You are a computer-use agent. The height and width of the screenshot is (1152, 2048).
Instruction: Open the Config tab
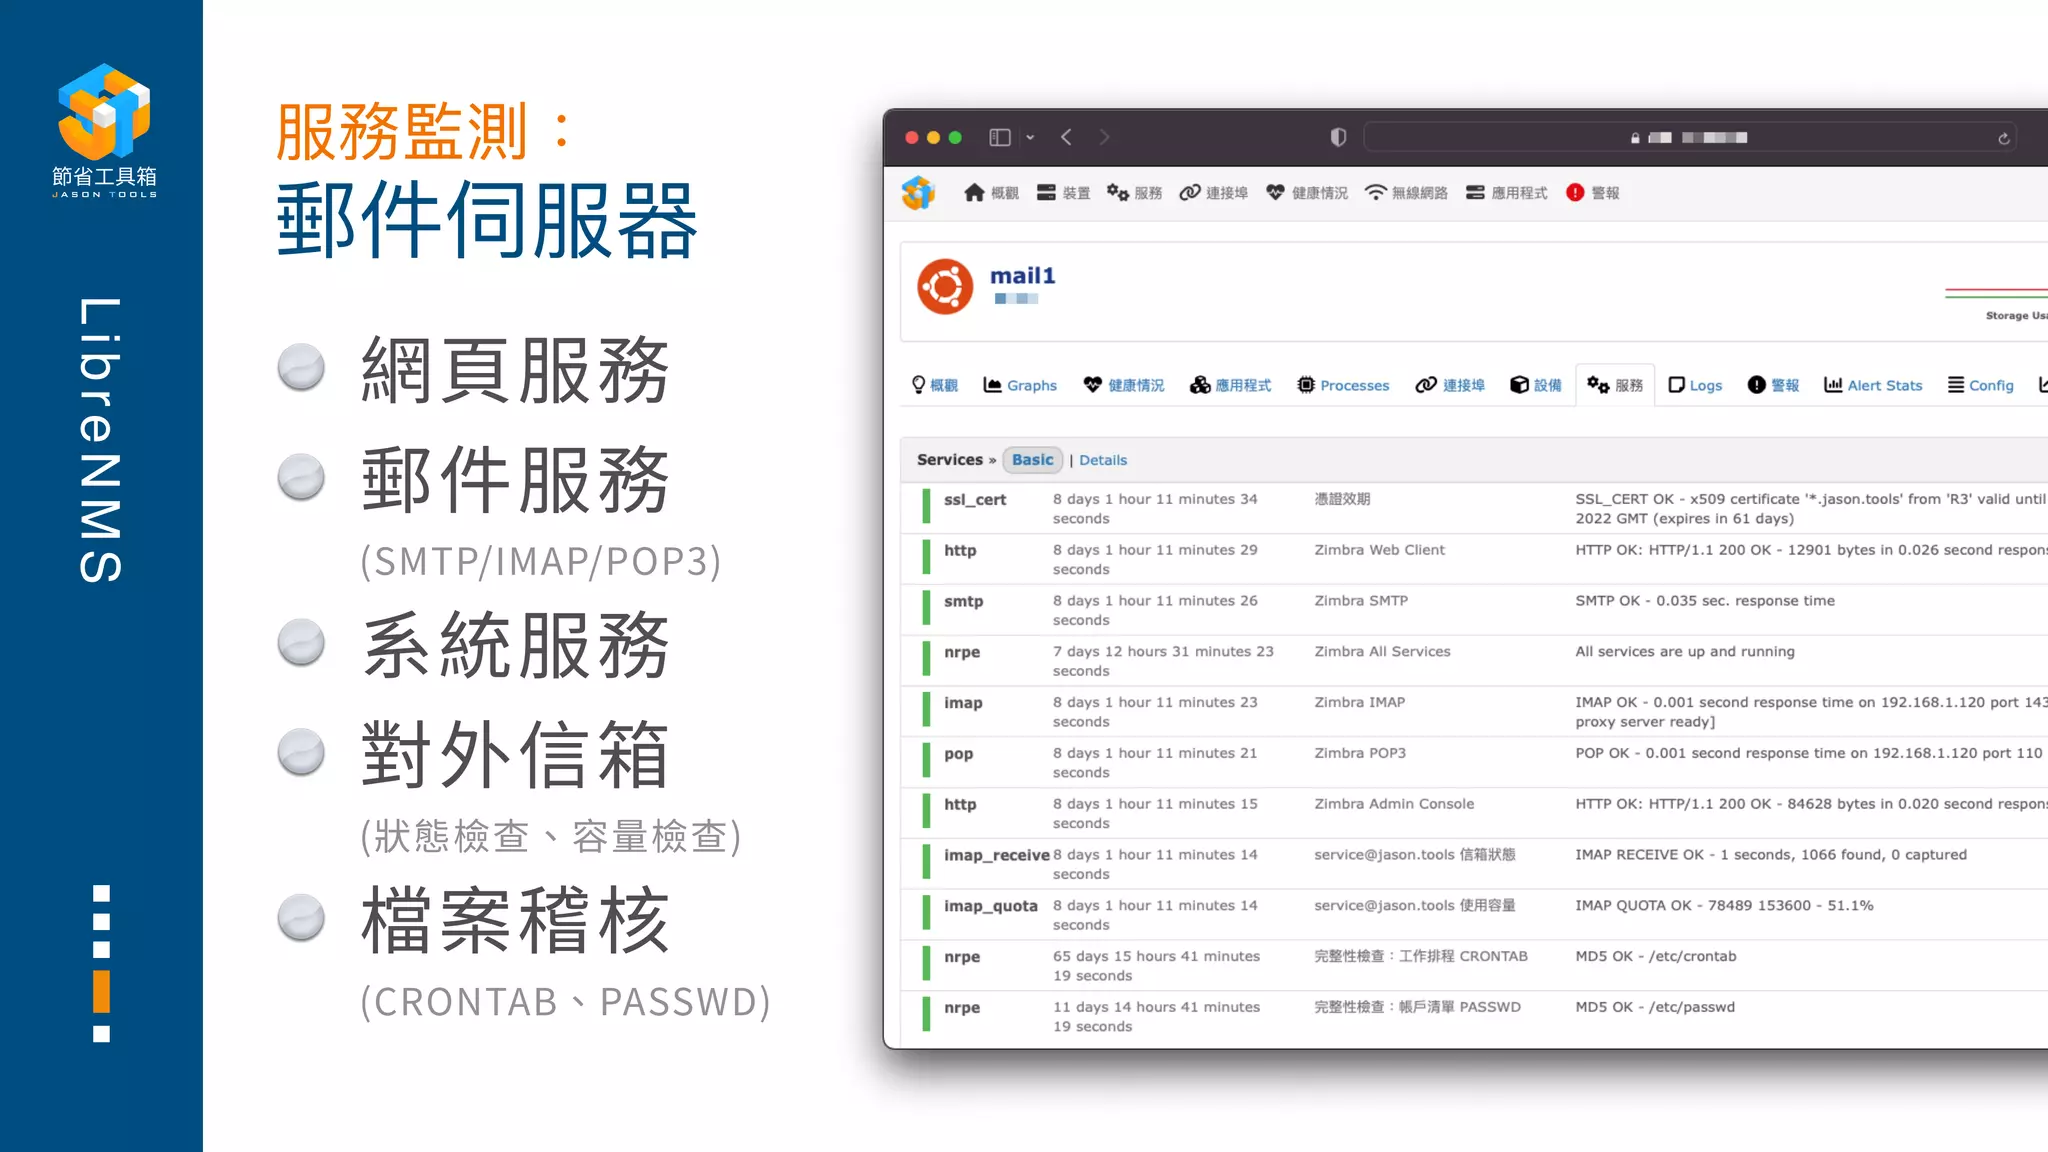1980,385
